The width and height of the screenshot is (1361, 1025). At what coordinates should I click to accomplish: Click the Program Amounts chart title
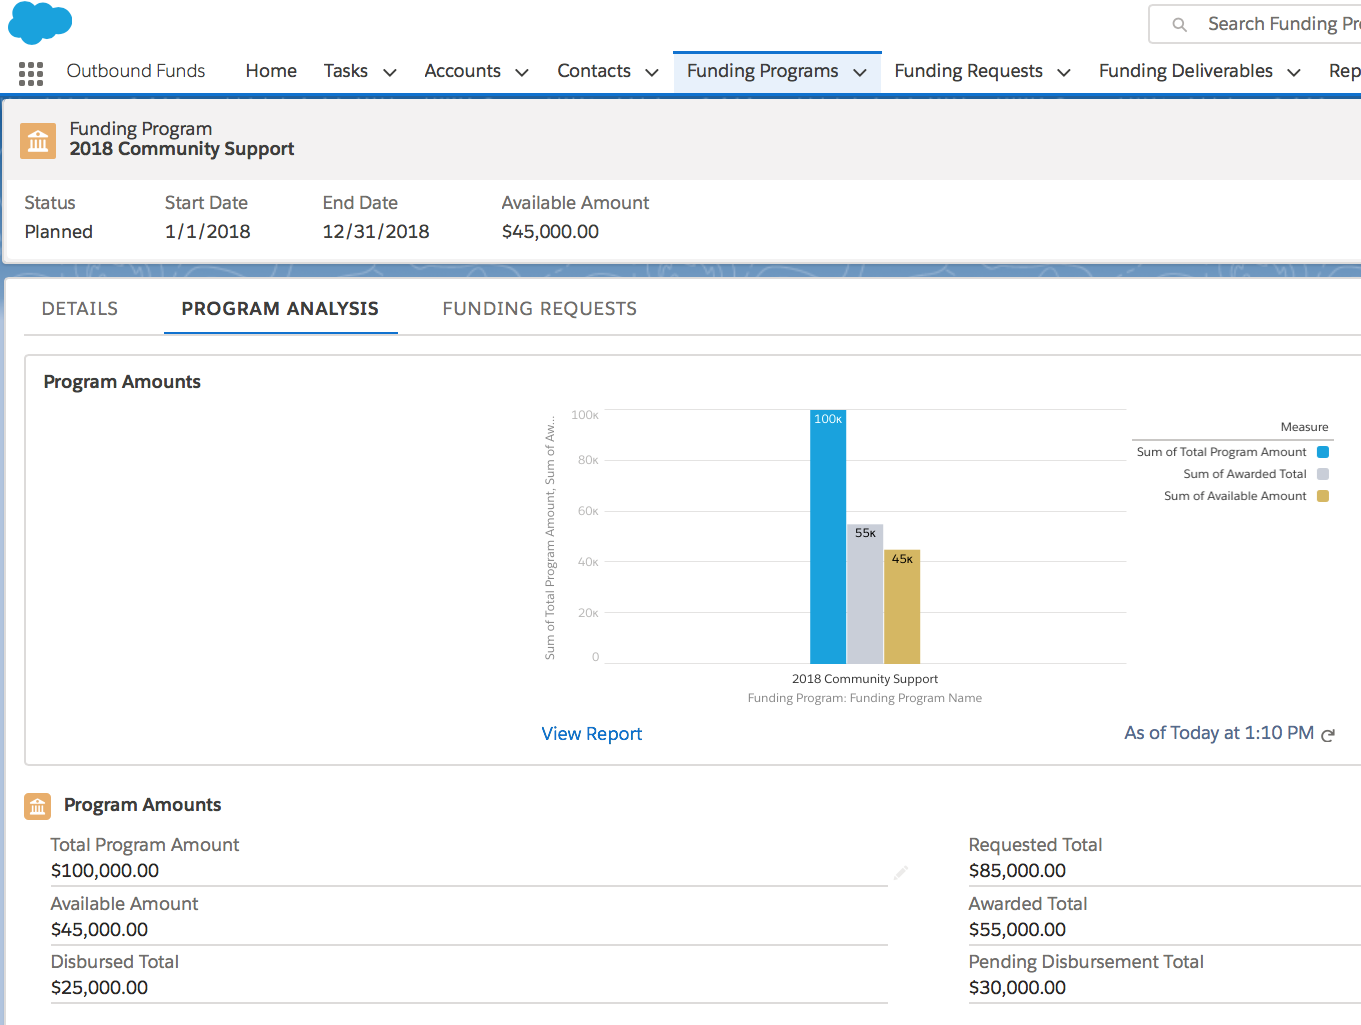[122, 382]
